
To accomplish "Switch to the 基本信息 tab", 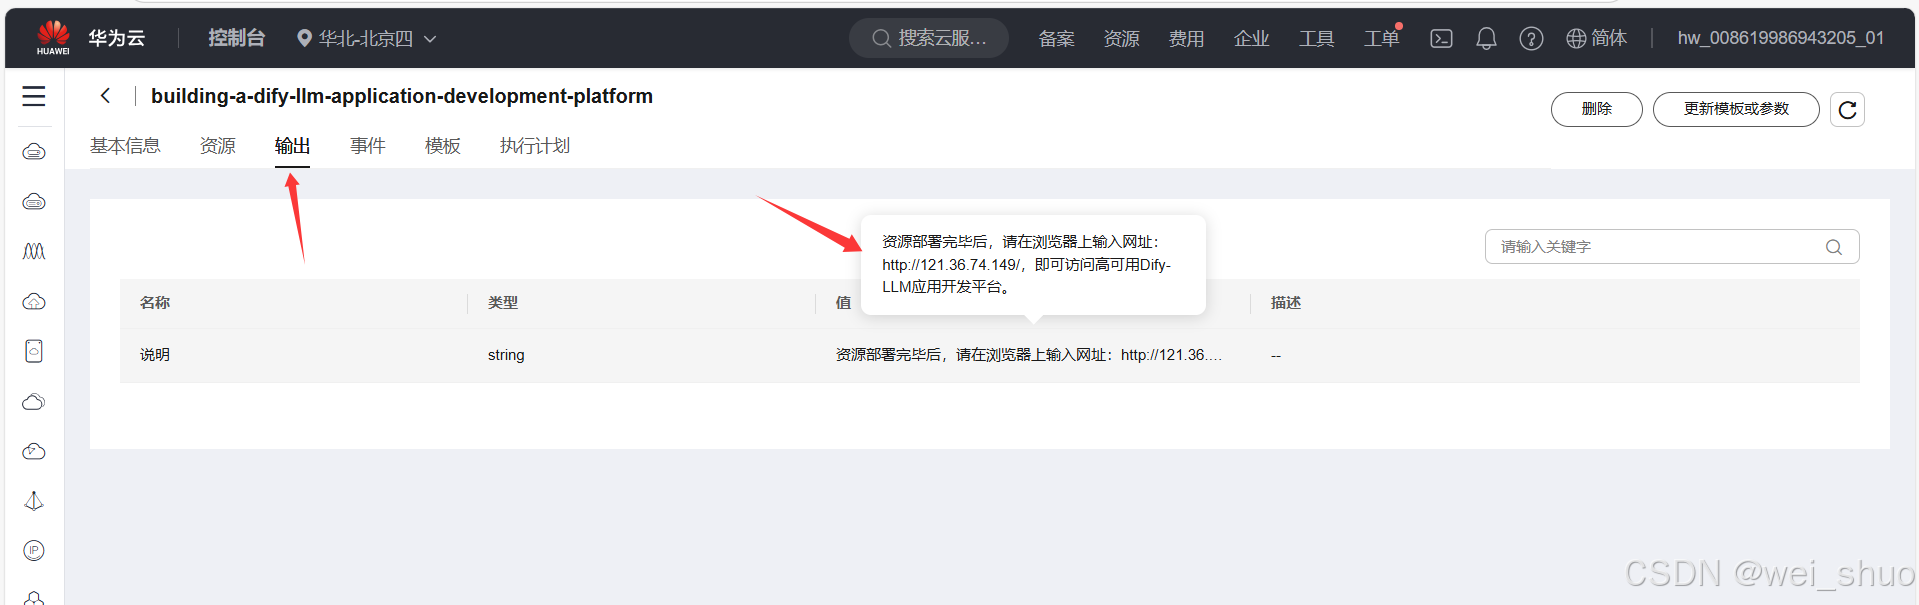I will click(125, 146).
